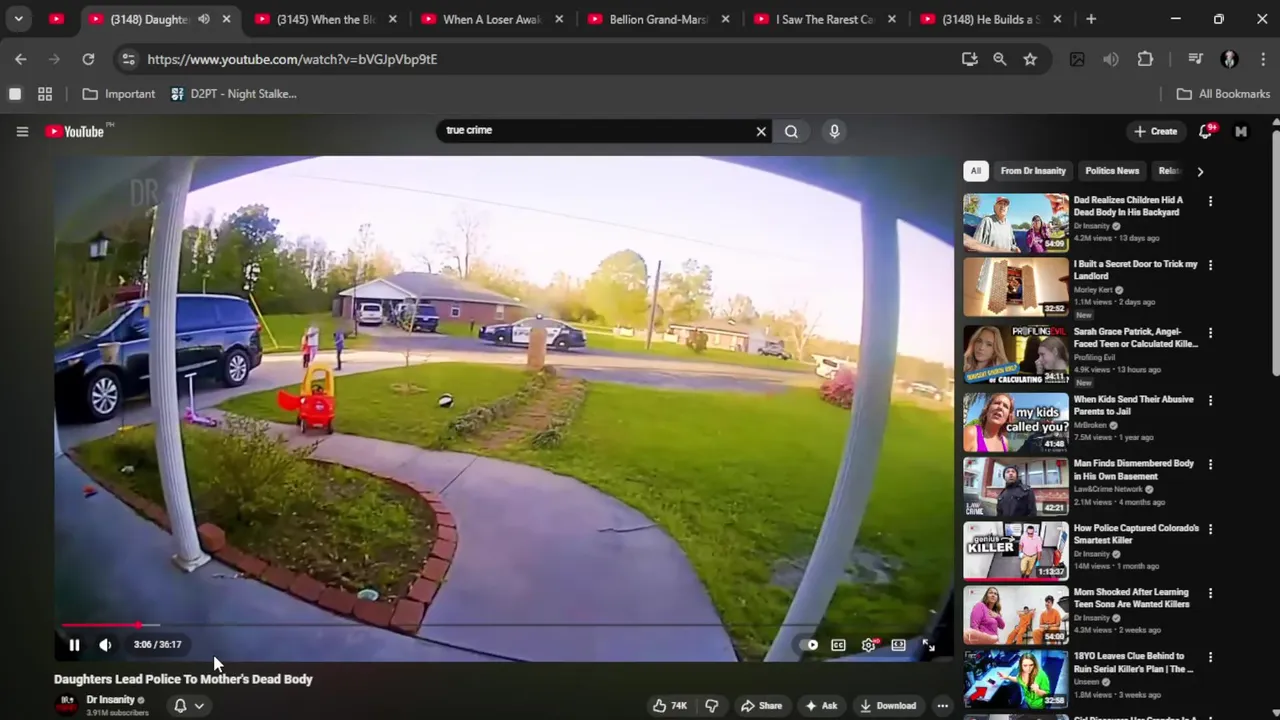Open YouTube hamburger guide menu
This screenshot has height=720, width=1280.
tap(22, 131)
